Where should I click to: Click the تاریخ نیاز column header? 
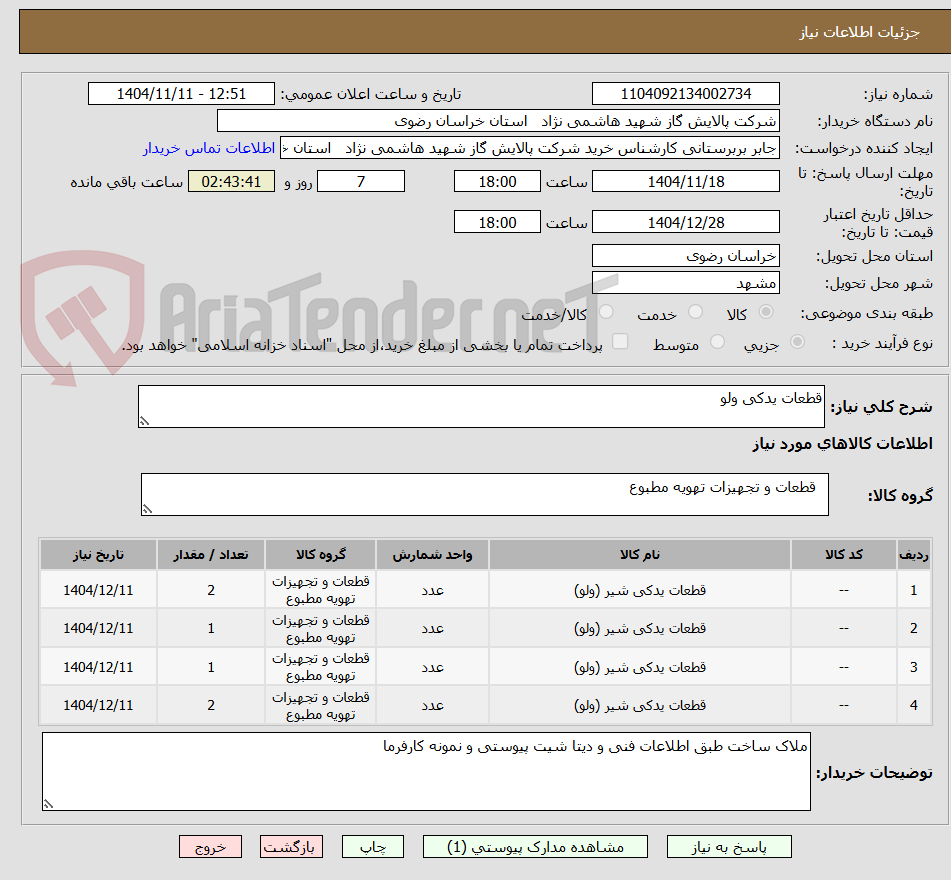click(98, 554)
